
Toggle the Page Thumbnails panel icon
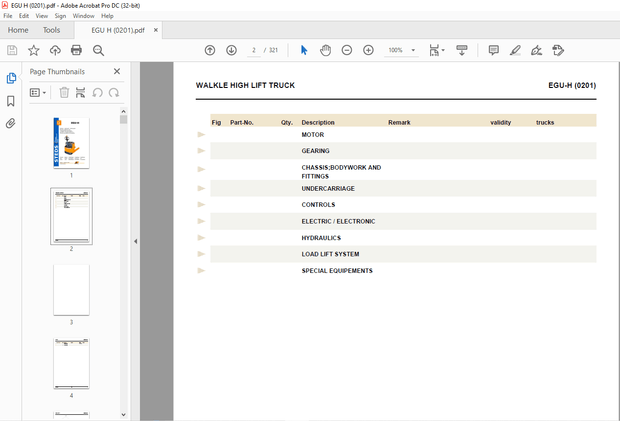(11, 78)
